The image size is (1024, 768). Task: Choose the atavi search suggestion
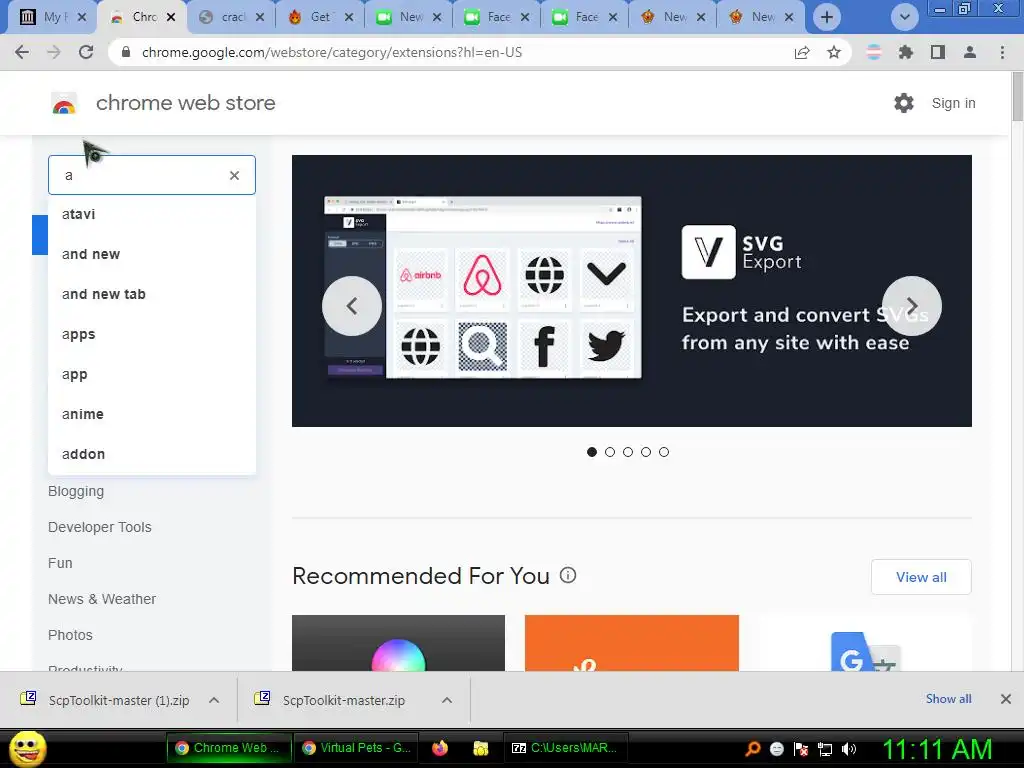point(152,214)
